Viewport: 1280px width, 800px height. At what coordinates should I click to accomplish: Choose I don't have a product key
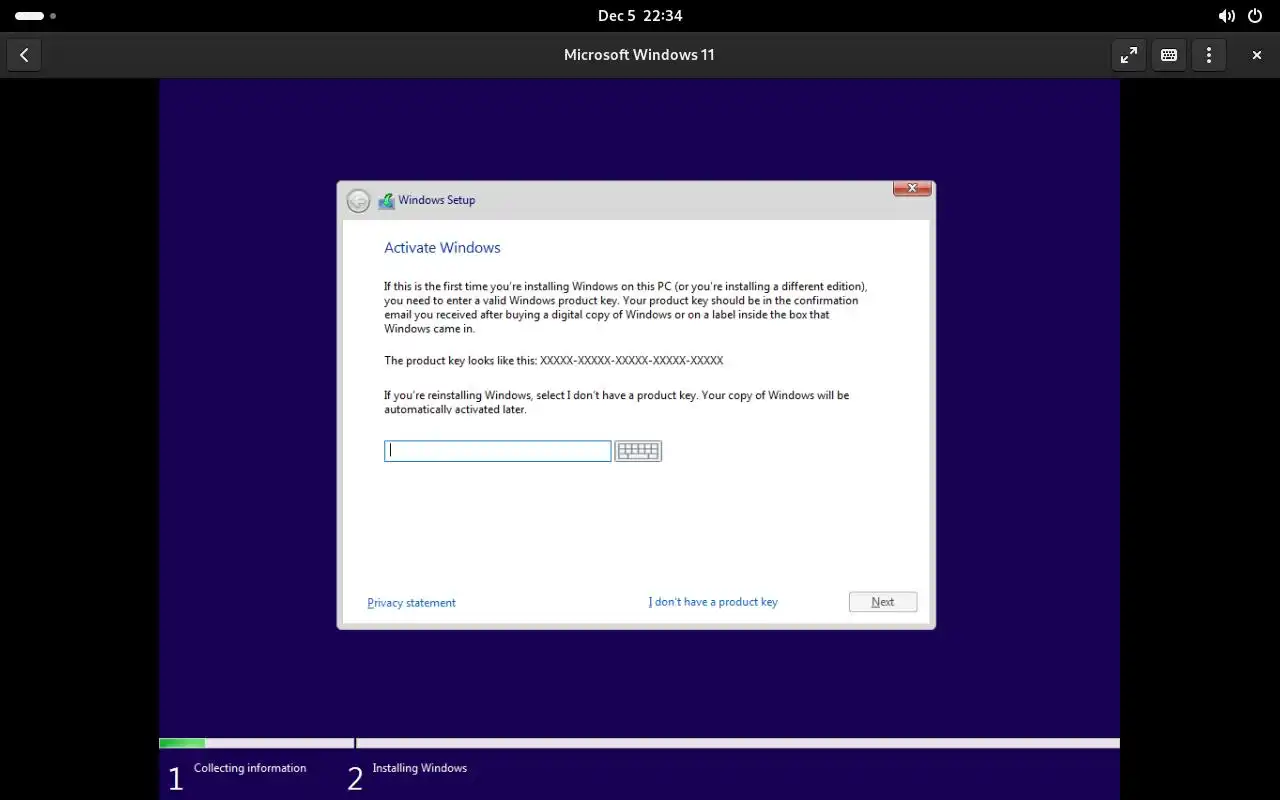713,602
